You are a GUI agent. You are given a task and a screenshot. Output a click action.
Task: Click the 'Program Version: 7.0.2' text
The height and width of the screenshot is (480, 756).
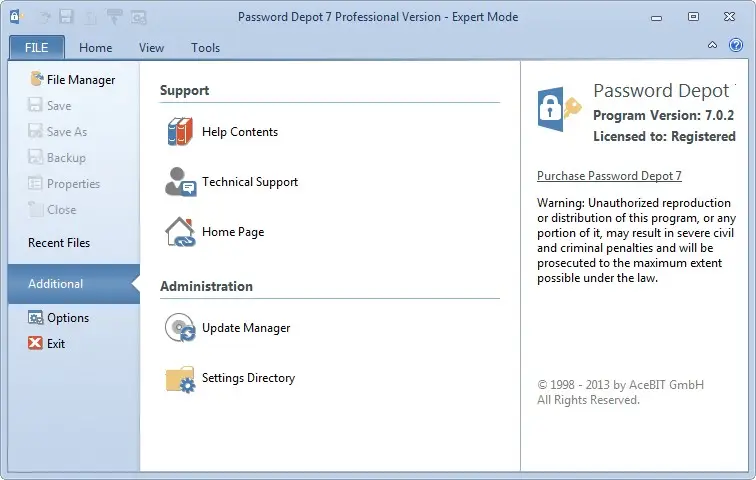point(663,115)
